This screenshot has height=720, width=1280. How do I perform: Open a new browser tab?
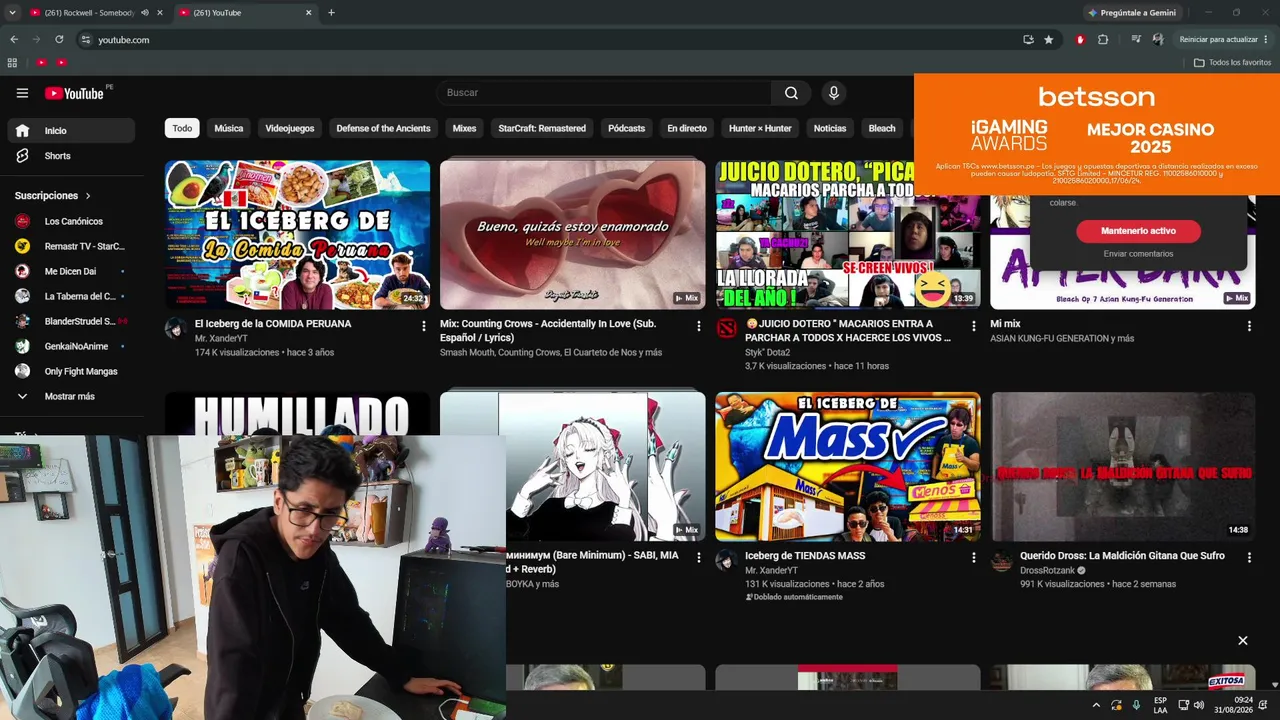point(331,13)
